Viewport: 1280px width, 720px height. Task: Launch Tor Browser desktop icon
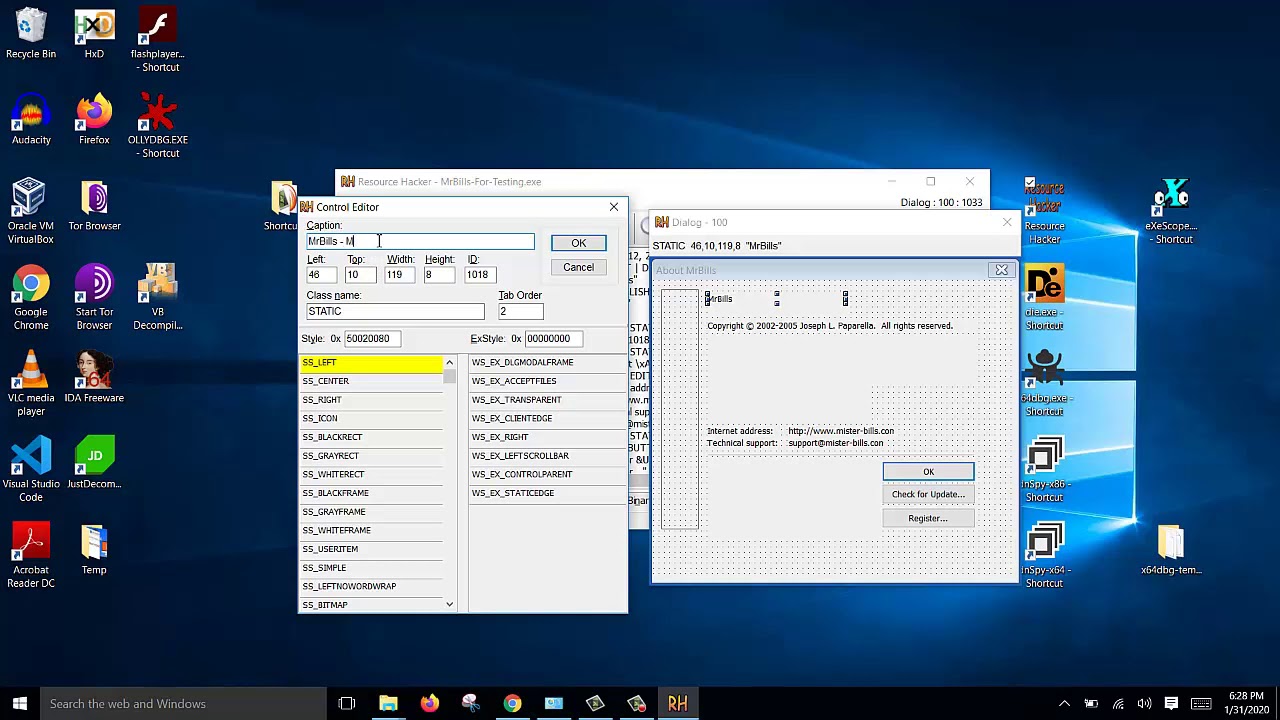coord(94,206)
